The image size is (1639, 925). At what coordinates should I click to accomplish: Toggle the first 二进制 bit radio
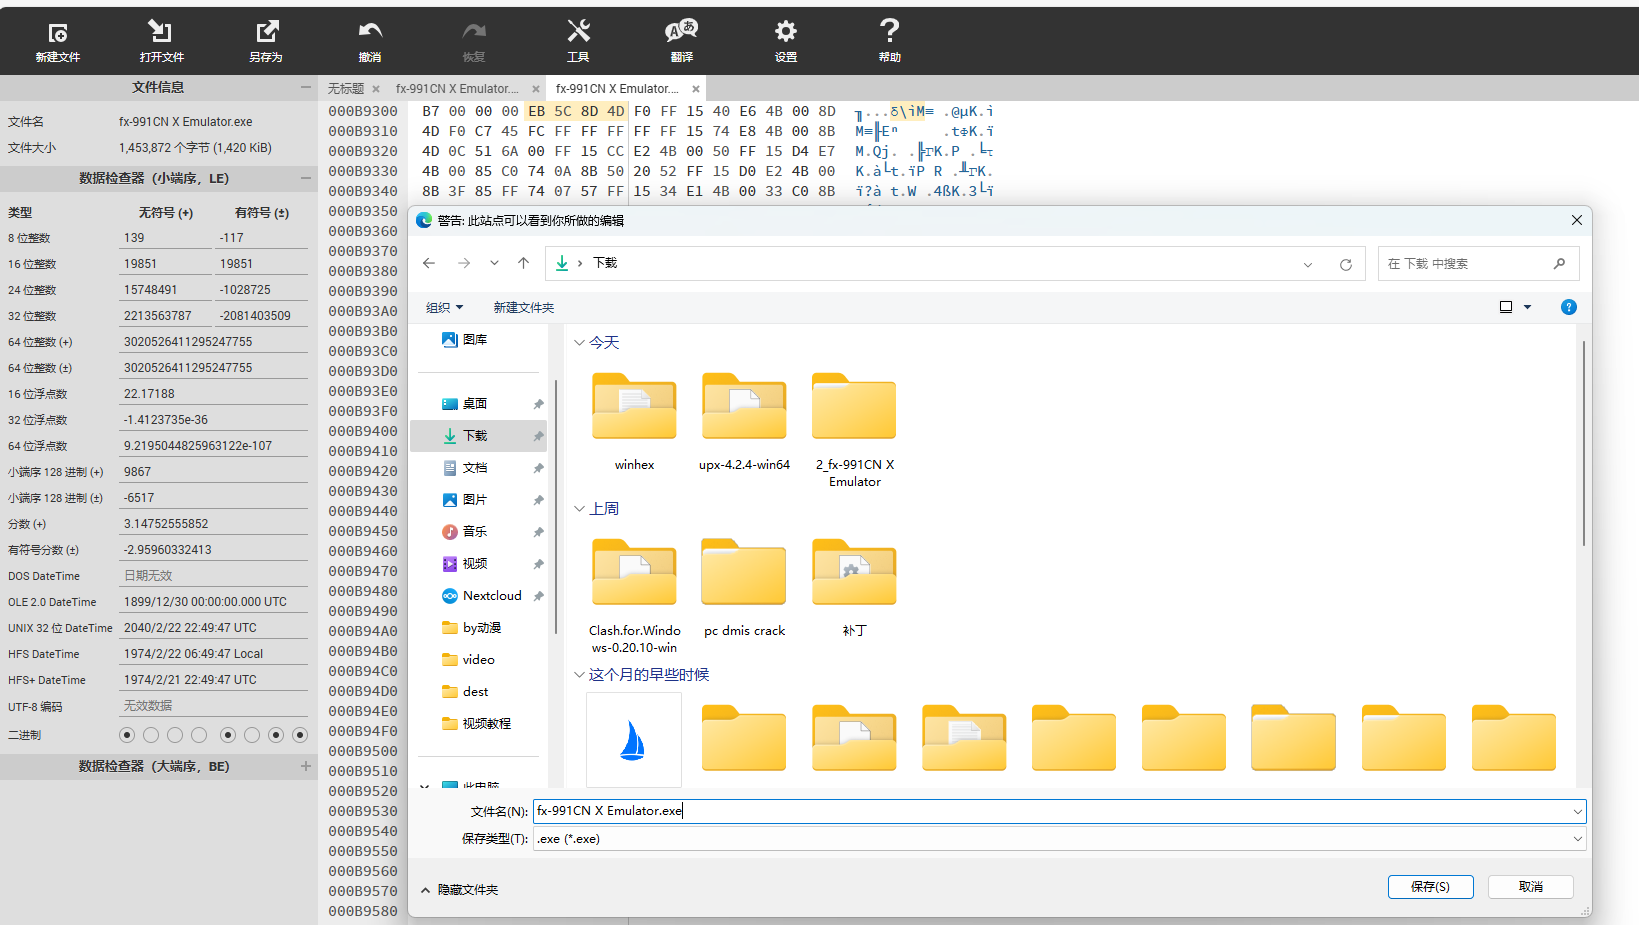click(127, 735)
